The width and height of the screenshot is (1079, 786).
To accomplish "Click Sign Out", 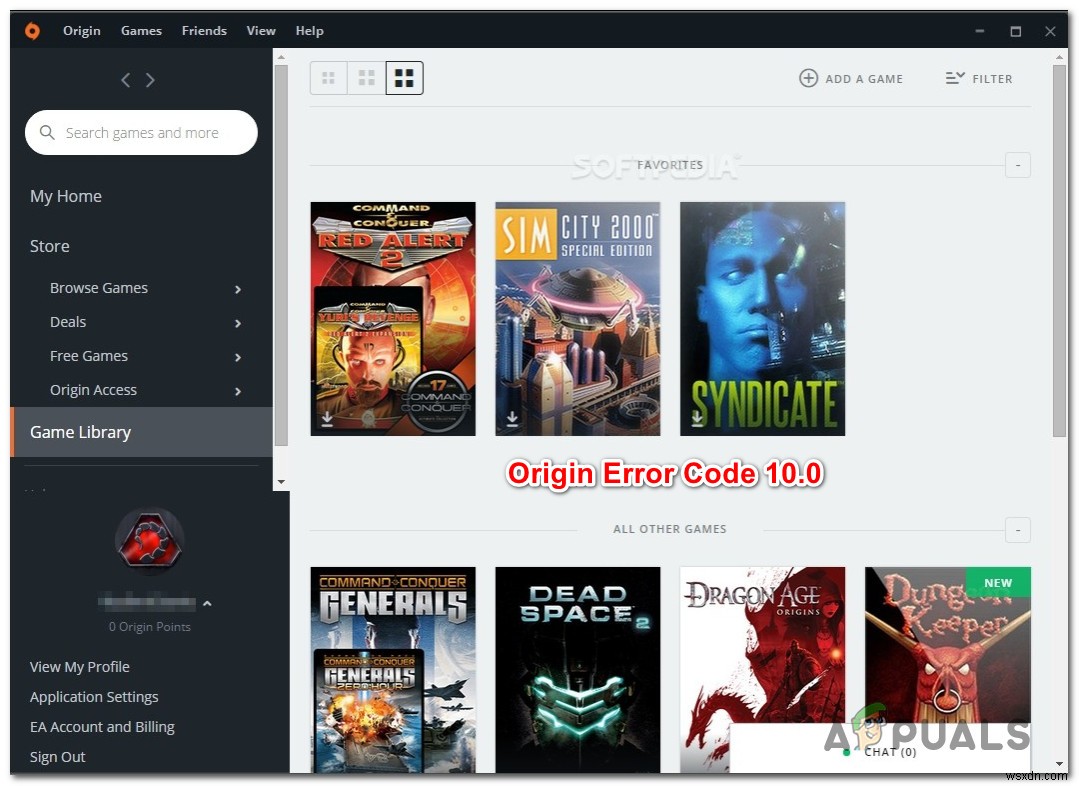I will (x=57, y=757).
